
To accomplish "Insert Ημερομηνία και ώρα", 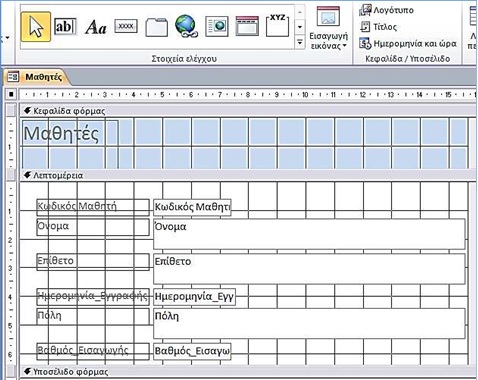I will [408, 43].
